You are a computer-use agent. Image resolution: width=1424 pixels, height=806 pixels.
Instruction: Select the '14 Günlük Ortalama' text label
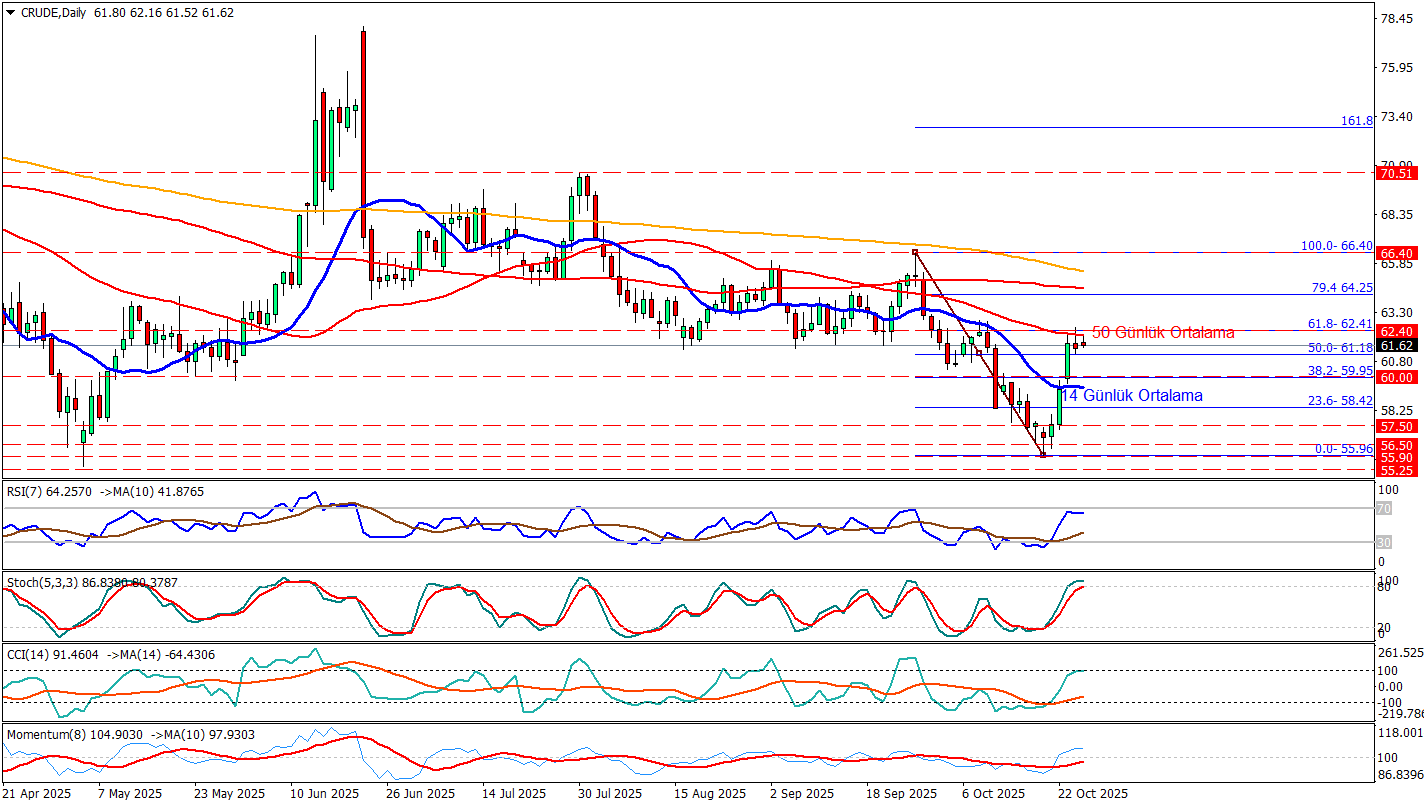coord(1131,396)
